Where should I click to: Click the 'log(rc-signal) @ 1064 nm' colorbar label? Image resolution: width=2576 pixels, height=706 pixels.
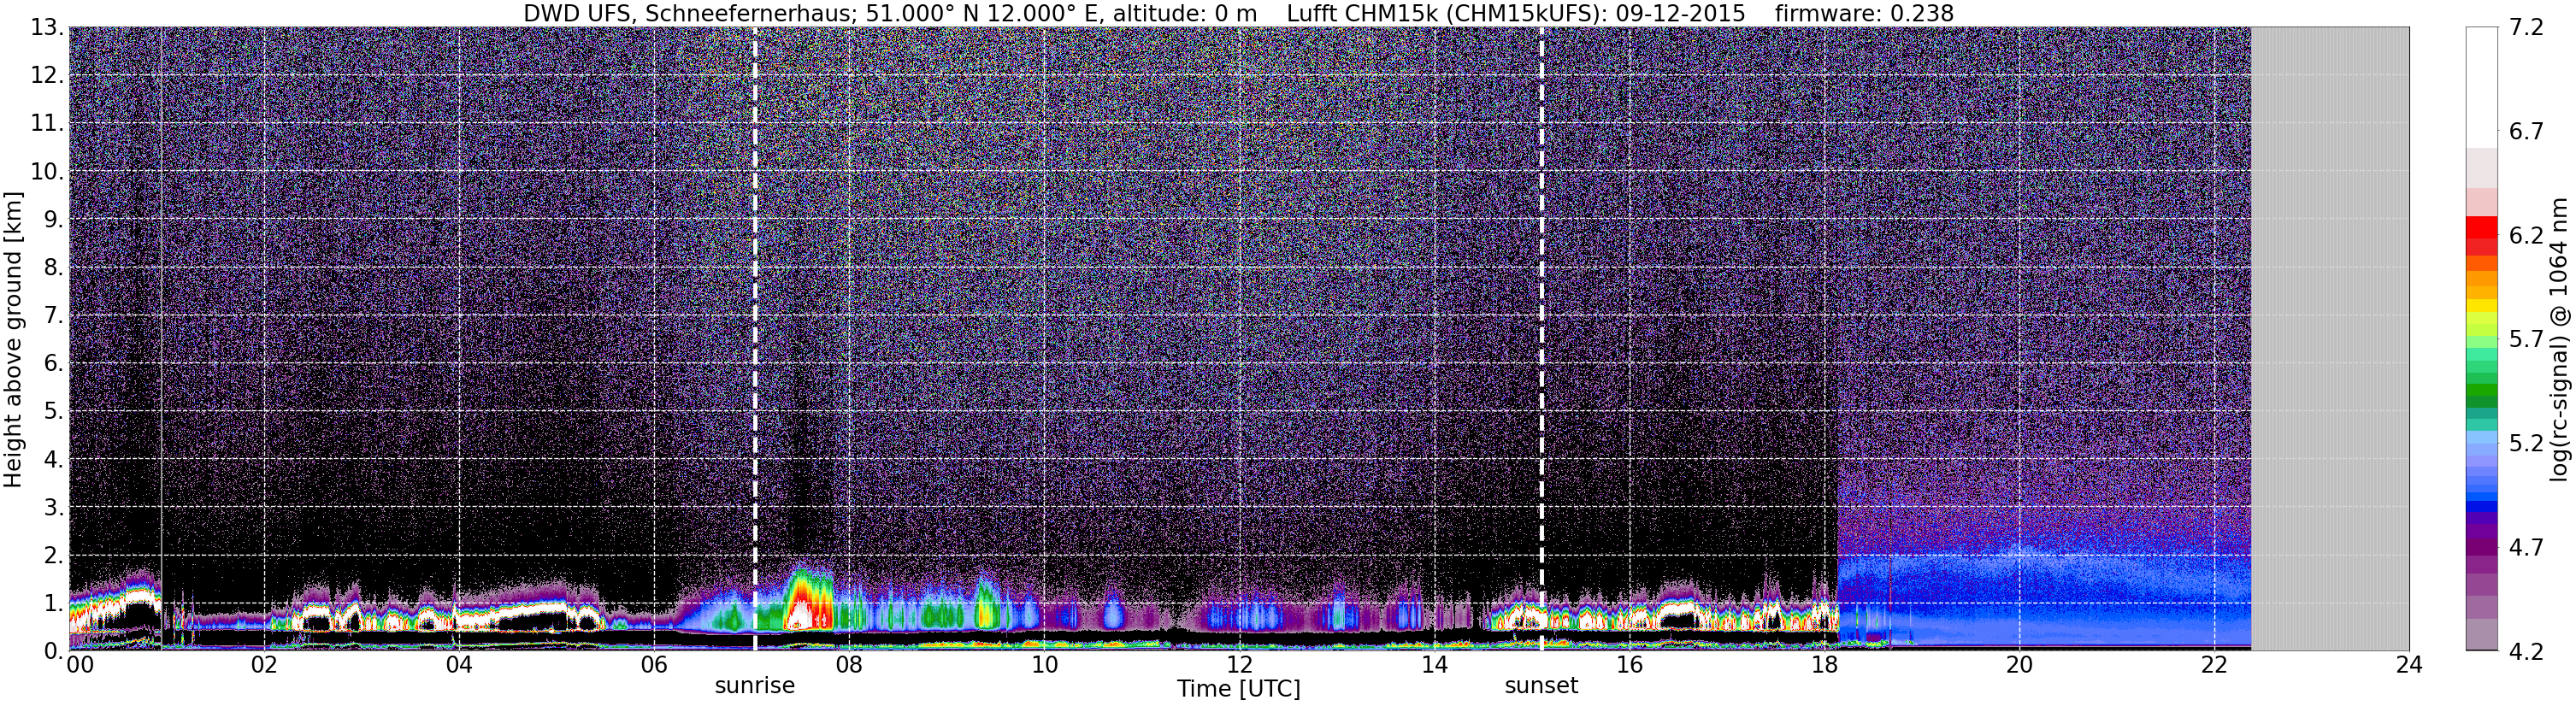pyautogui.click(x=2558, y=340)
